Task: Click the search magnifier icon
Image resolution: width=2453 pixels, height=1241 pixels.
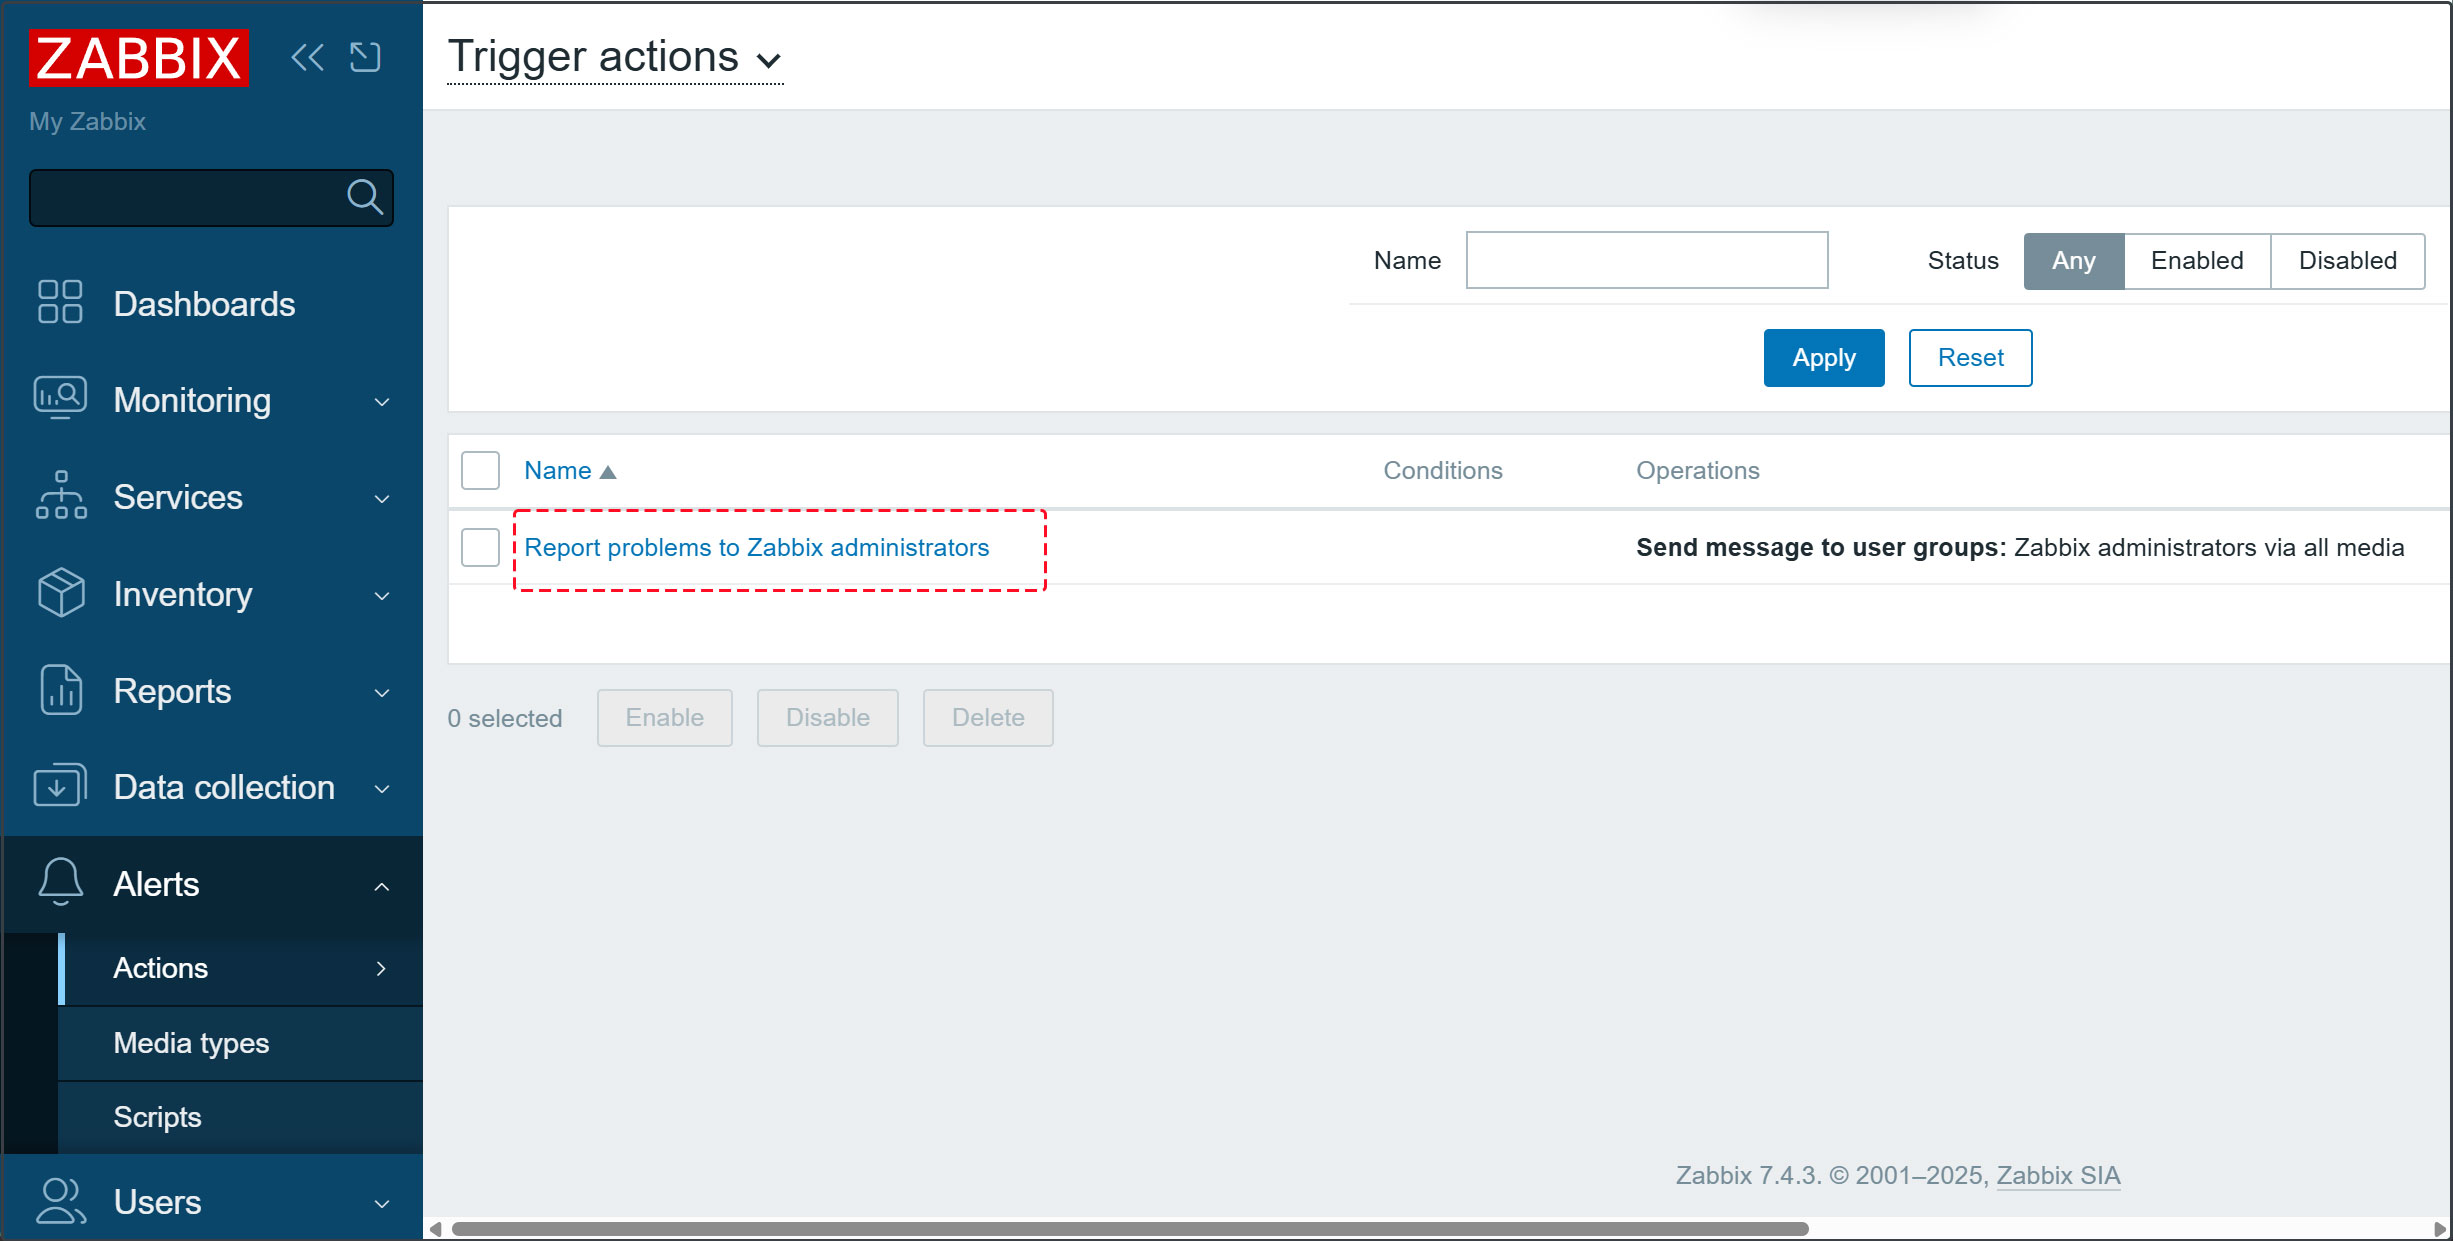Action: tap(364, 197)
